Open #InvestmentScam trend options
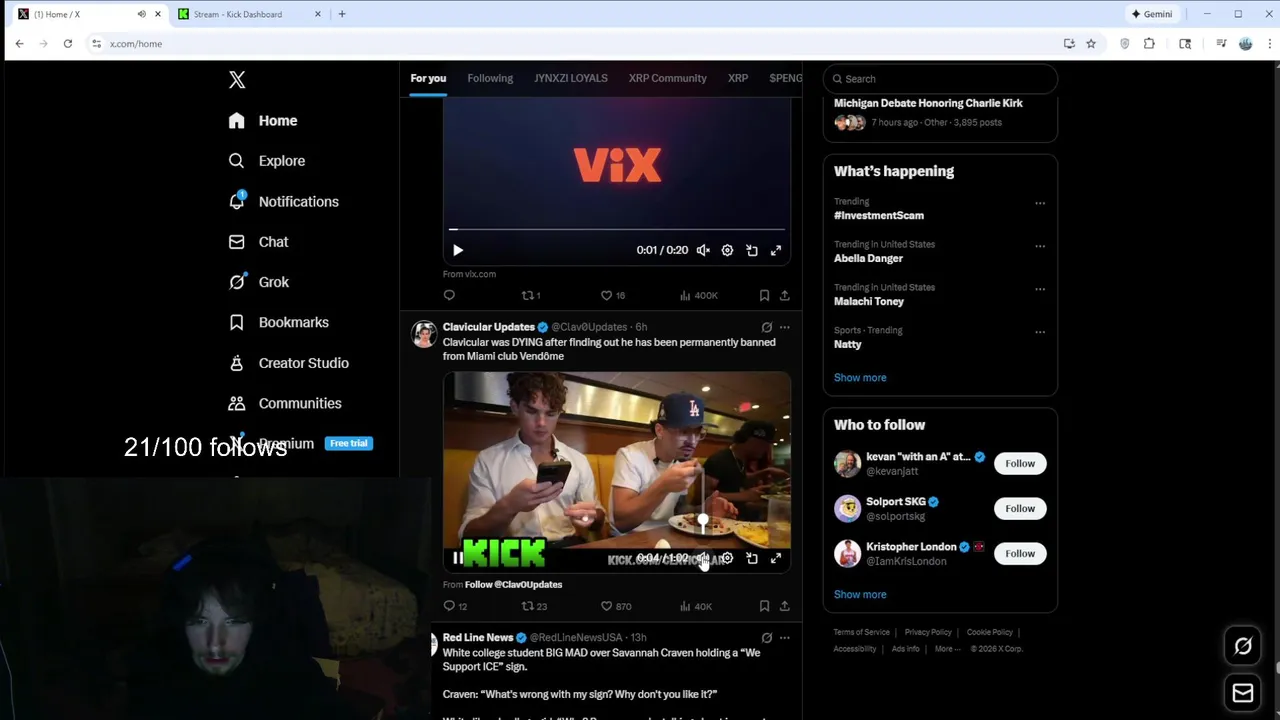 point(1040,203)
